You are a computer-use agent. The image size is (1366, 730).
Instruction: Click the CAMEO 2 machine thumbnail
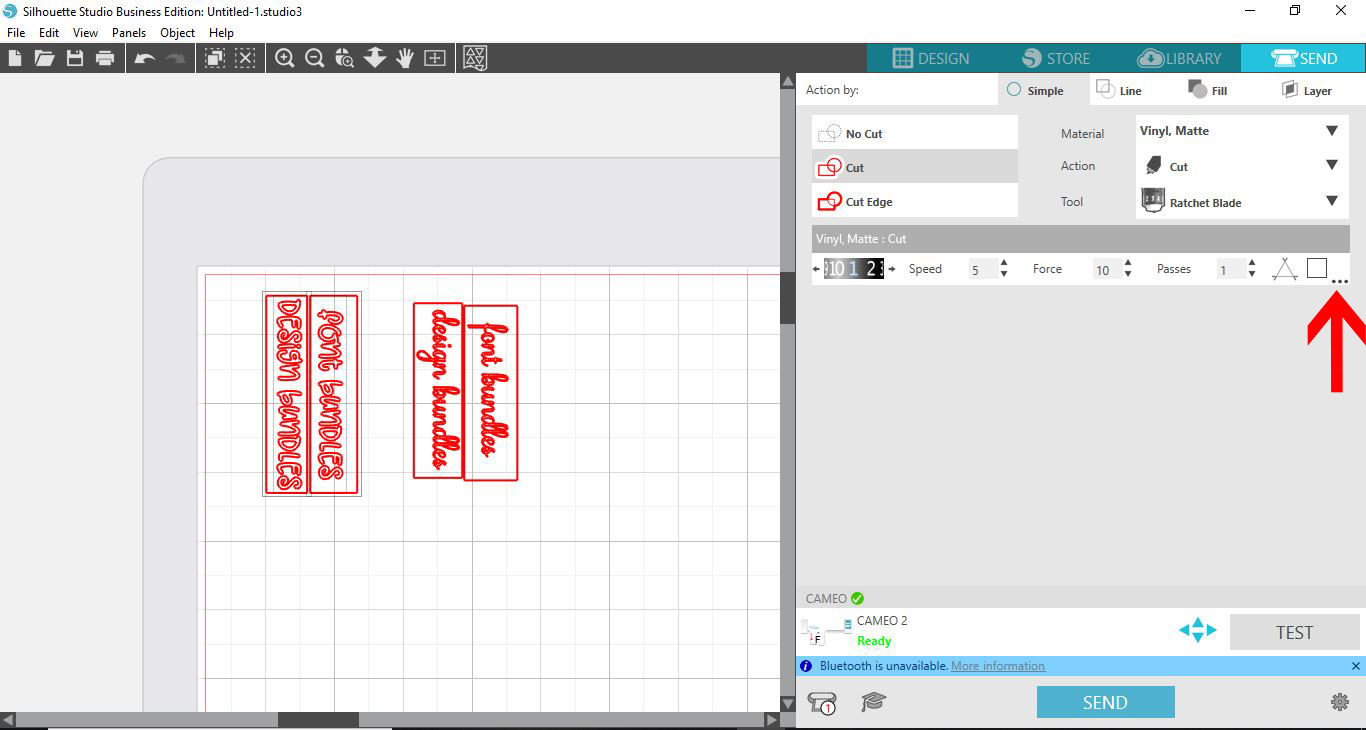pyautogui.click(x=825, y=631)
